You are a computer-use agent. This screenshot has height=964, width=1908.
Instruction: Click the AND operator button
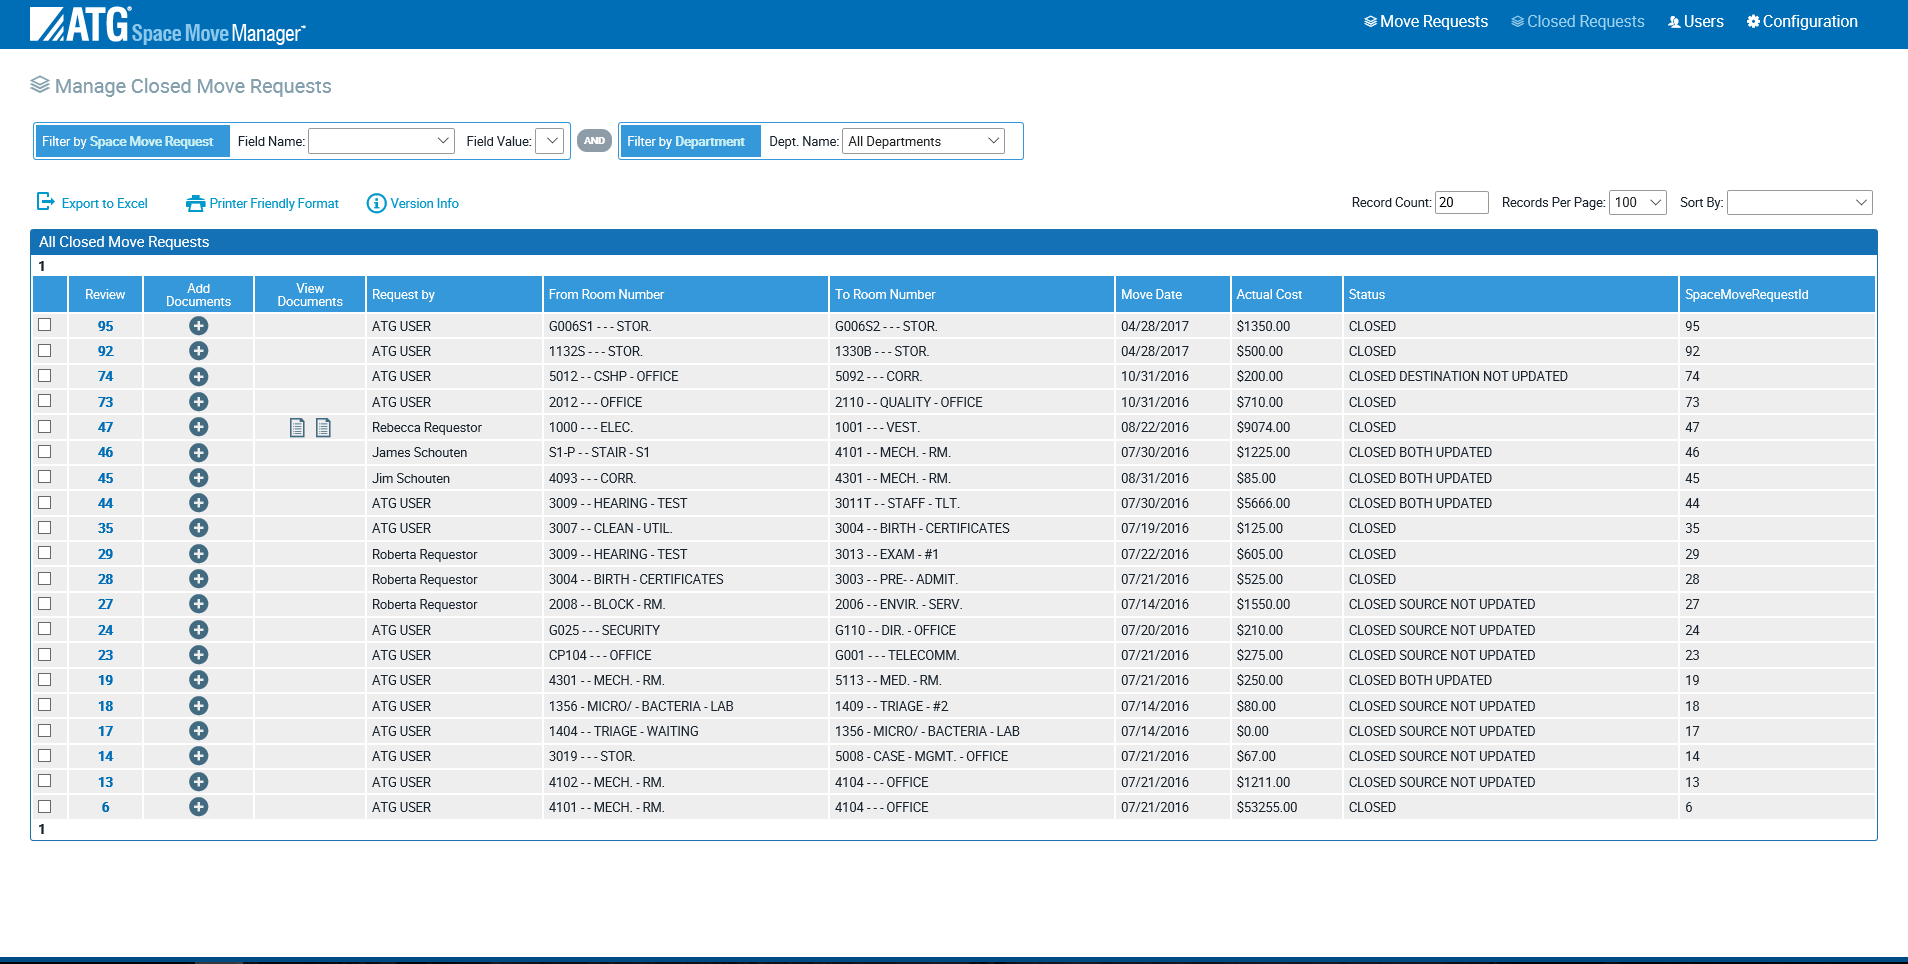pyautogui.click(x=594, y=141)
